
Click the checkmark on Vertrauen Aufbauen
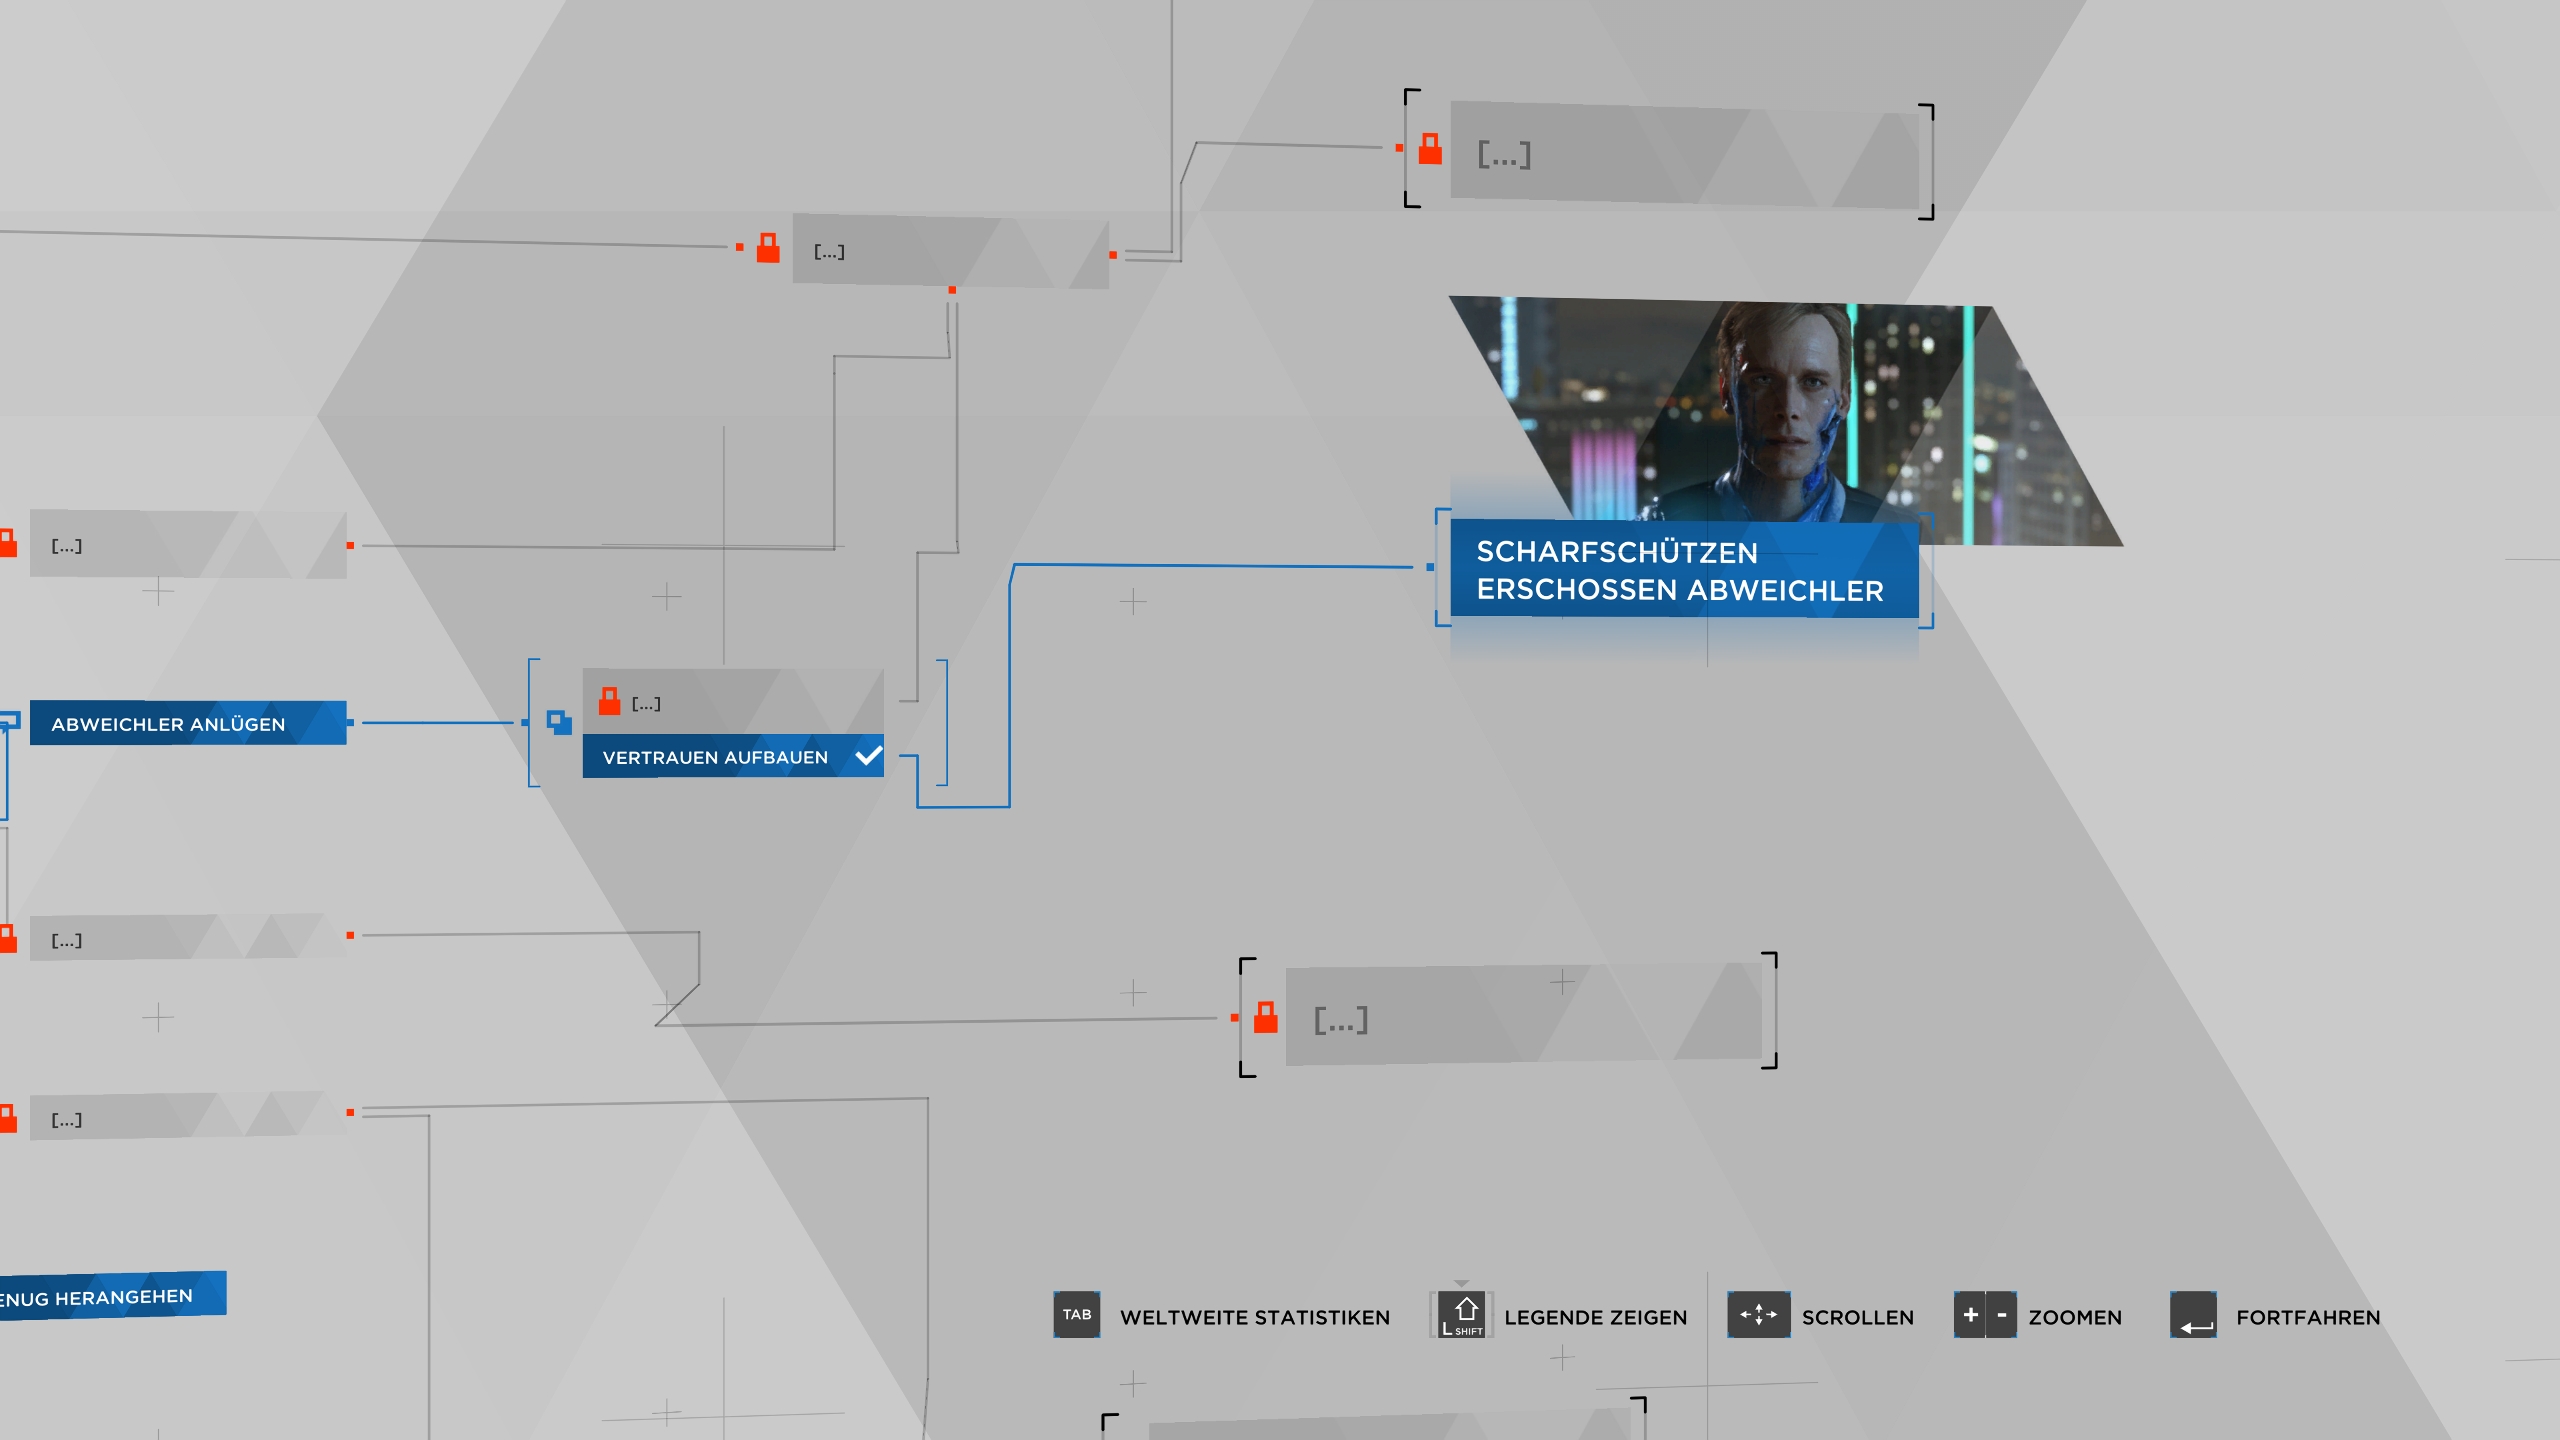(868, 756)
